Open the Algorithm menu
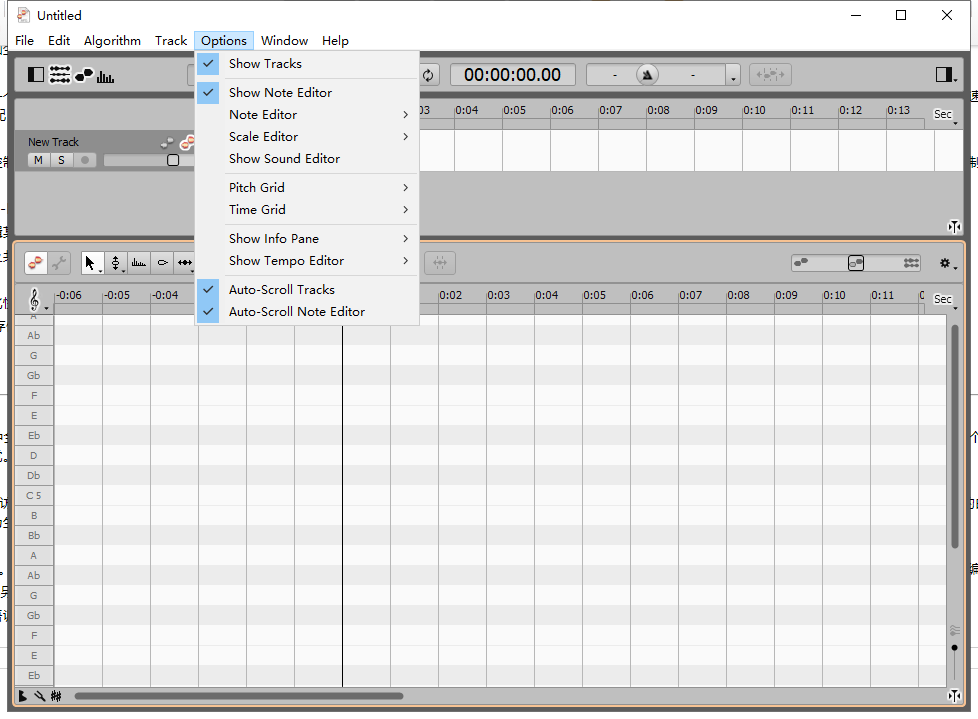The image size is (978, 719). [112, 41]
